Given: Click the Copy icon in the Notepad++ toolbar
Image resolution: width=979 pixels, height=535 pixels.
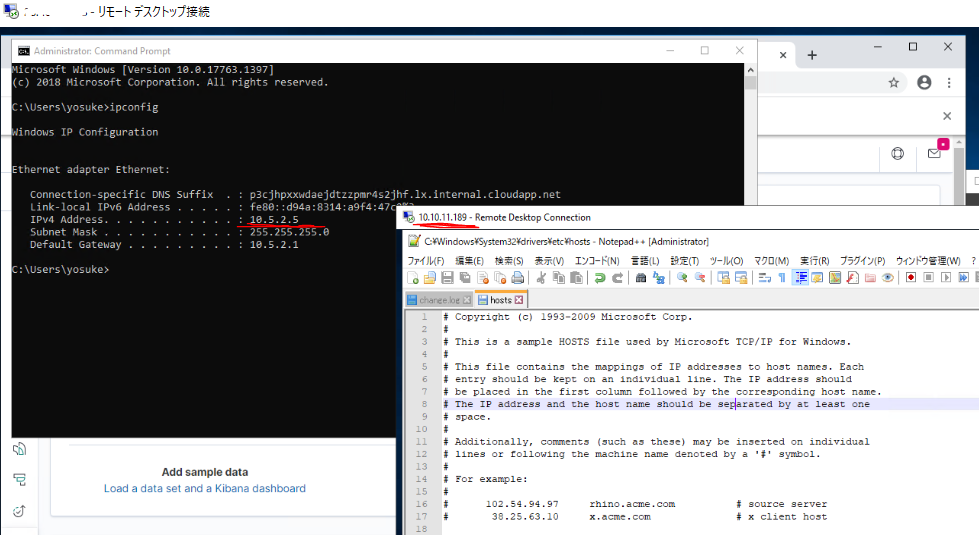Looking at the screenshot, I should coord(559,278).
